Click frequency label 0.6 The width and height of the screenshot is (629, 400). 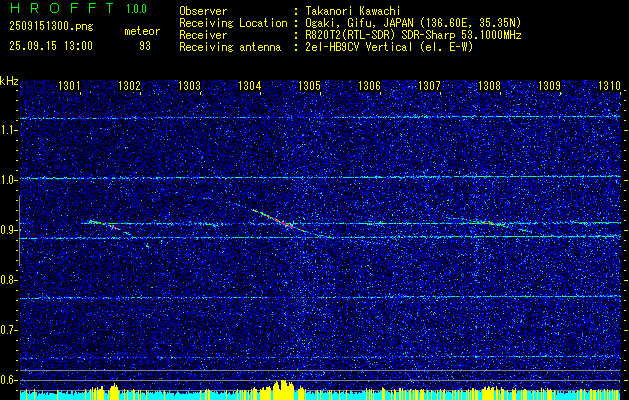click(x=7, y=380)
